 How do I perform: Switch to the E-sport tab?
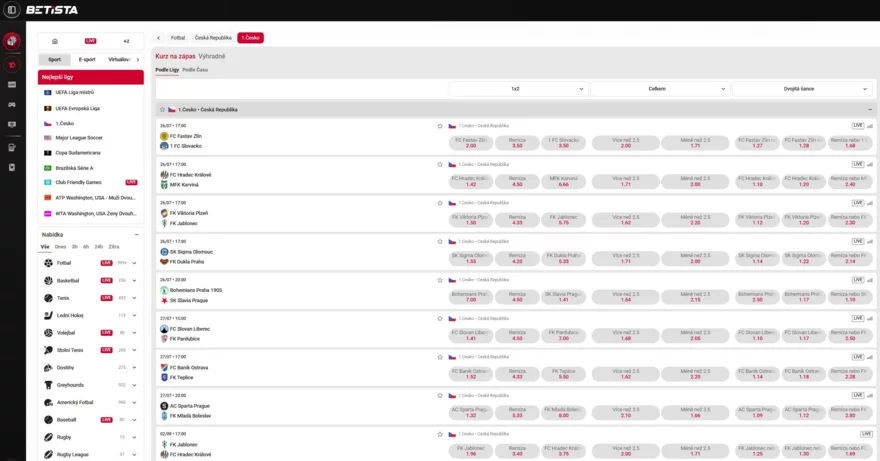[87, 59]
